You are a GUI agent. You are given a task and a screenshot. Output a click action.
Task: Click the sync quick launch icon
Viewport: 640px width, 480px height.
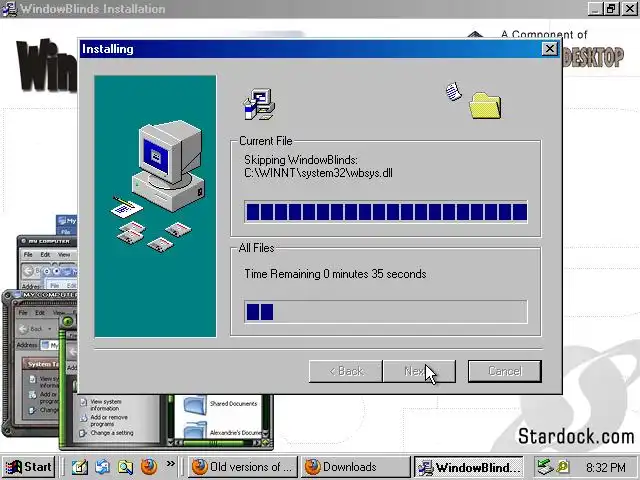point(102,467)
